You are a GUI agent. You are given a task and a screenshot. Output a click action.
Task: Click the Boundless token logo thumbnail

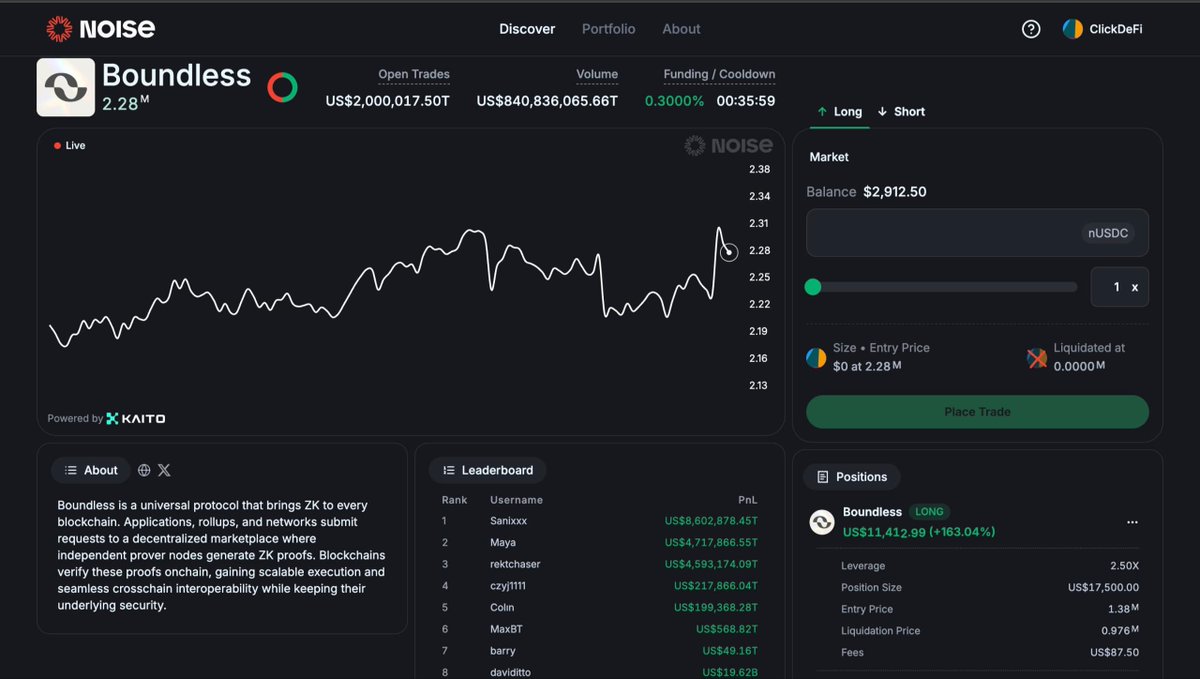pos(66,87)
